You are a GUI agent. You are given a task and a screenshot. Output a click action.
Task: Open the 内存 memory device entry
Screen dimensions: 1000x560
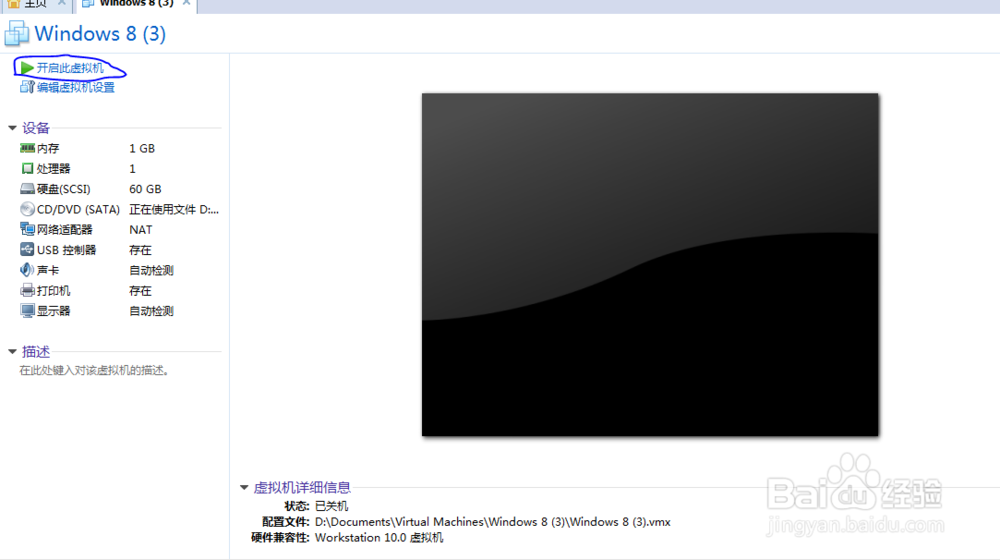pos(48,148)
